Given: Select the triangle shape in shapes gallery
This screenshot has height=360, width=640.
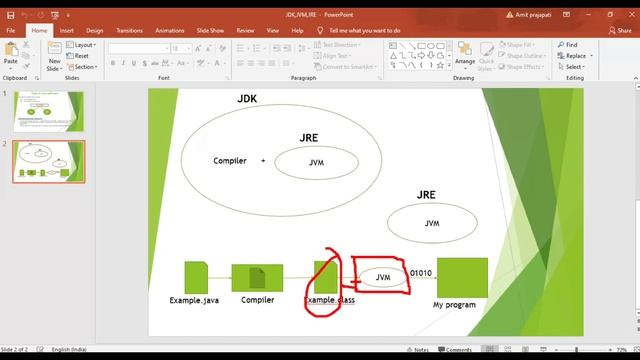Looking at the screenshot, I should point(393,56).
